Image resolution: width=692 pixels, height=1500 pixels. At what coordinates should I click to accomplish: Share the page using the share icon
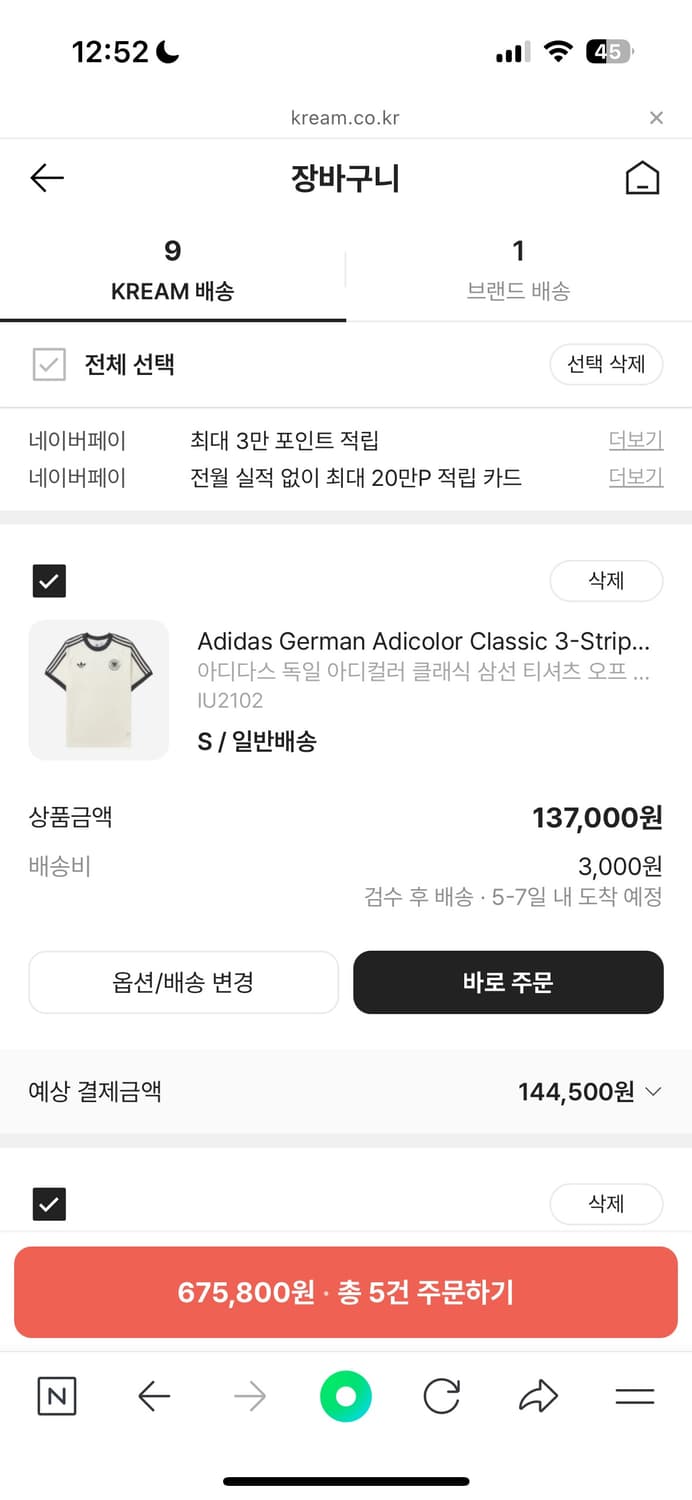tap(538, 1397)
